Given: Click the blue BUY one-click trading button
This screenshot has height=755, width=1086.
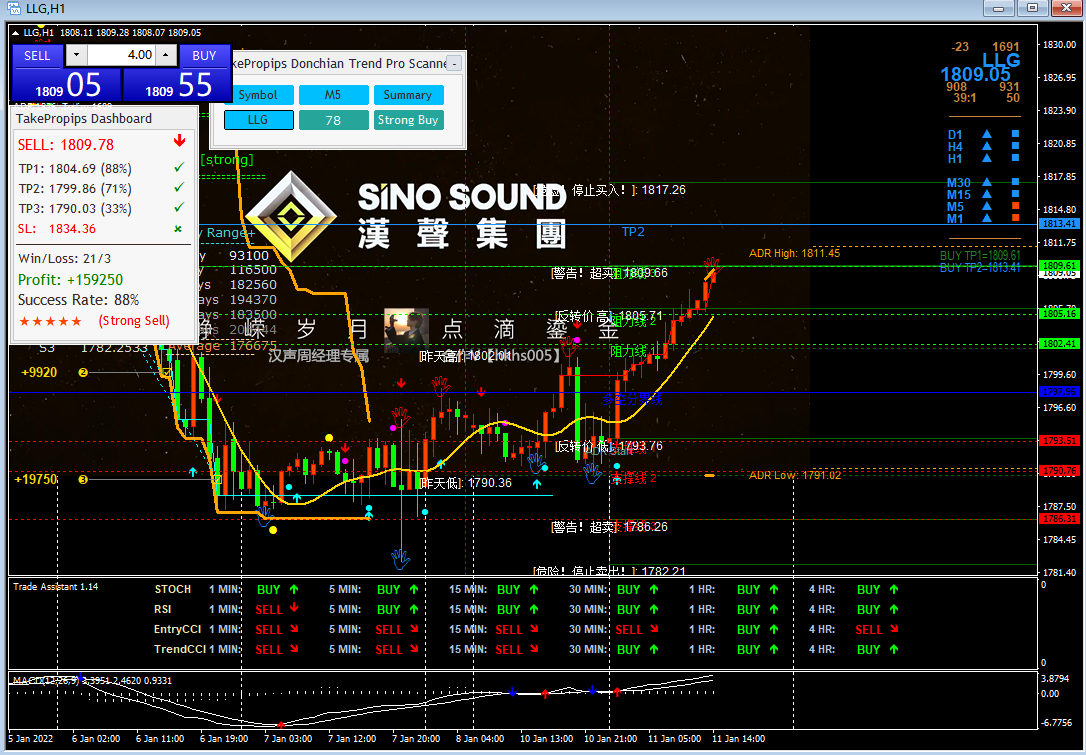Looking at the screenshot, I should pos(204,56).
